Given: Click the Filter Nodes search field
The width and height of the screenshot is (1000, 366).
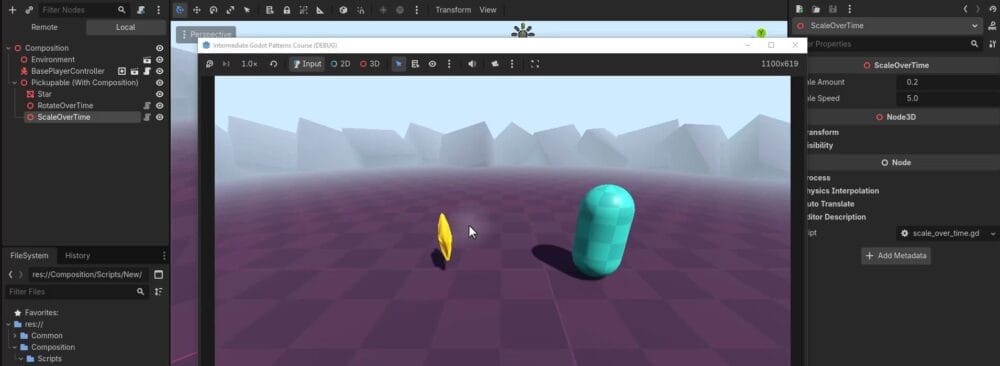Looking at the screenshot, I should coord(83,10).
